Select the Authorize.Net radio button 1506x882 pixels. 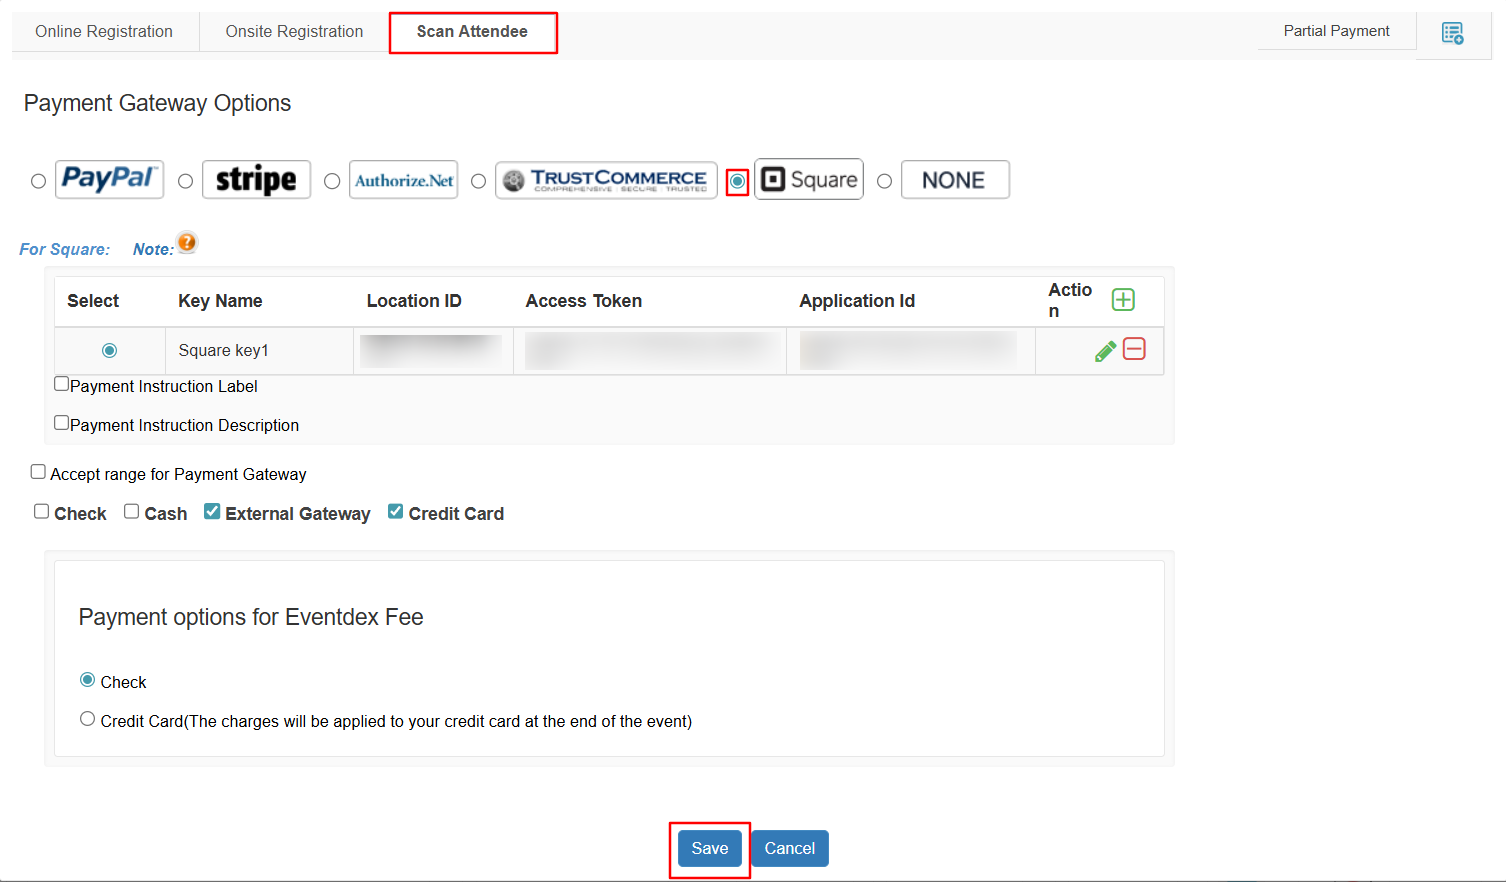point(332,181)
